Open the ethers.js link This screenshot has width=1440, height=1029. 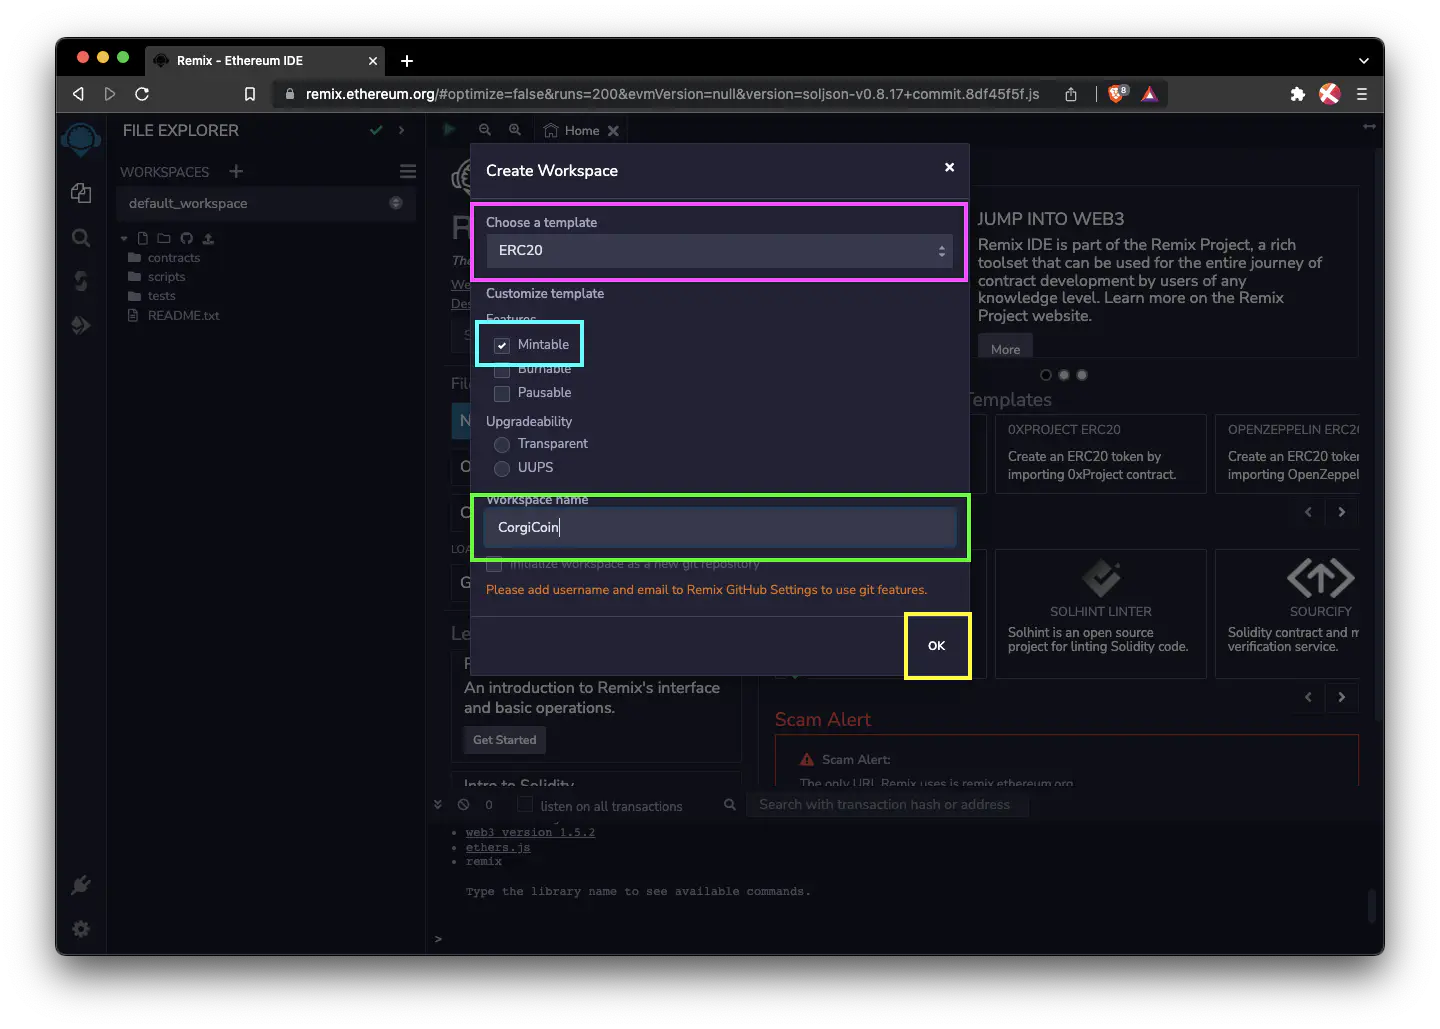(498, 847)
